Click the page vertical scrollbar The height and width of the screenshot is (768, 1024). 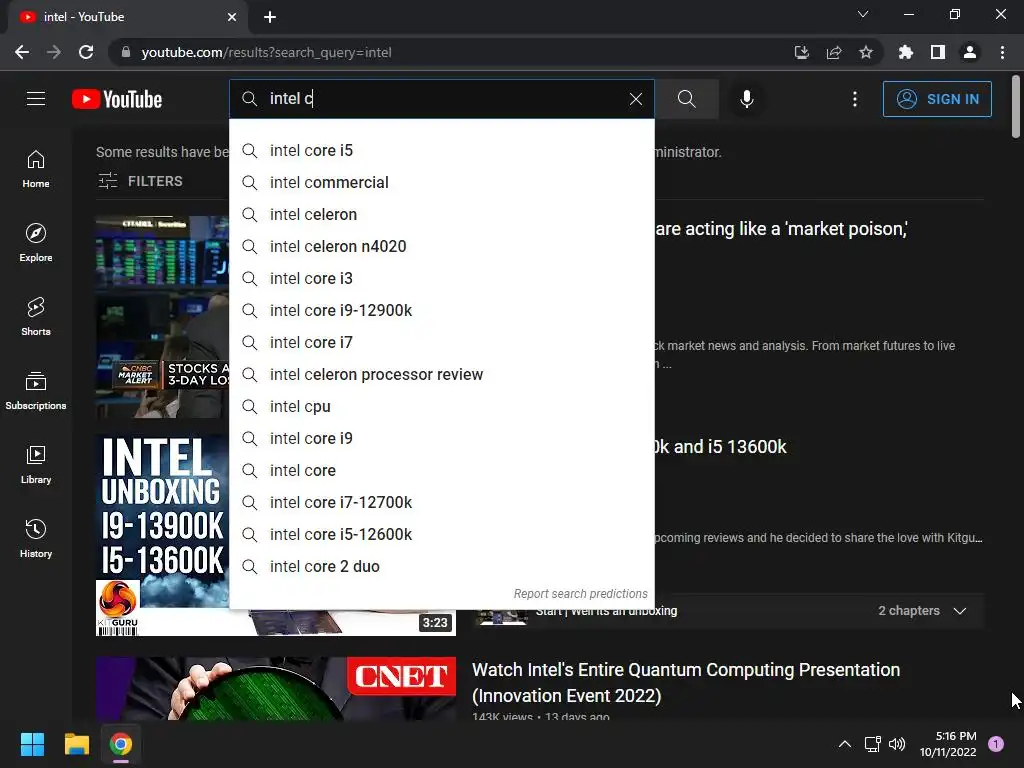coord(1016,108)
